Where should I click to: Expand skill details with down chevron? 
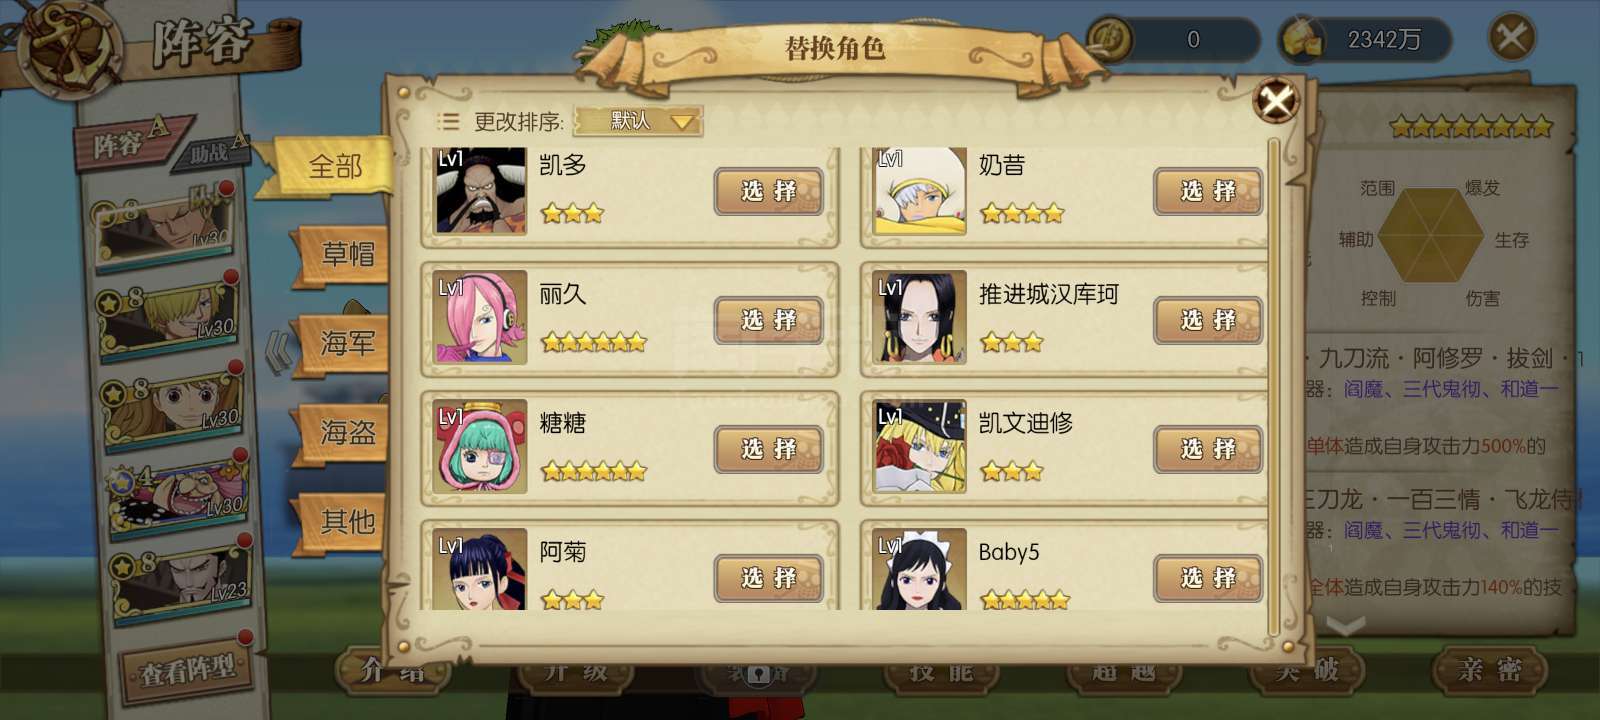coord(1345,626)
